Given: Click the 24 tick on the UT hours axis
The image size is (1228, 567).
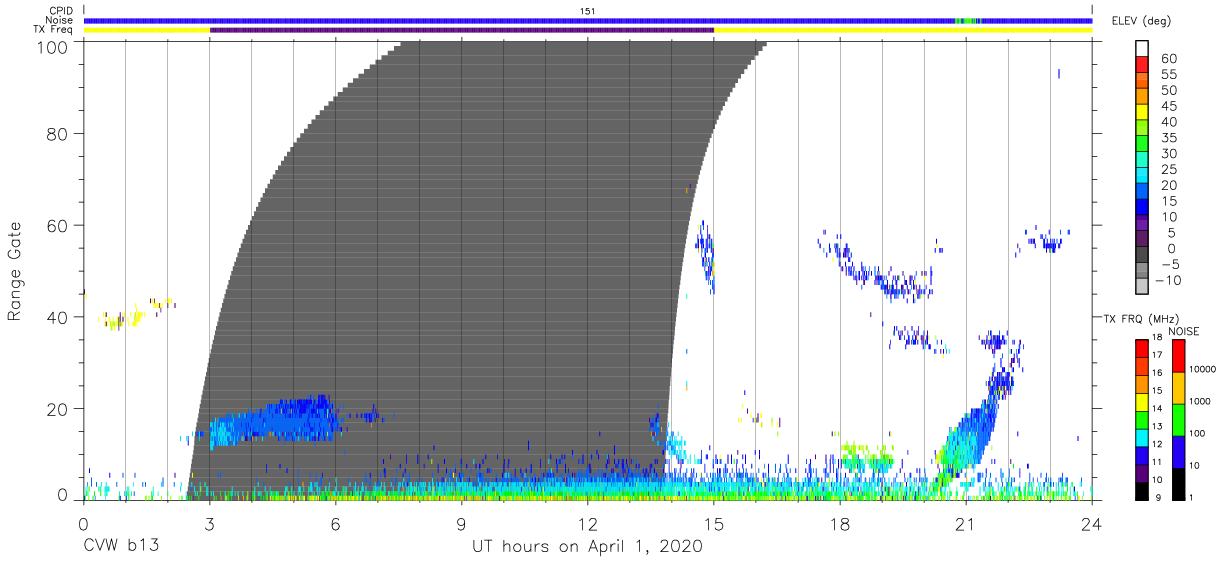Looking at the screenshot, I should click(1092, 524).
